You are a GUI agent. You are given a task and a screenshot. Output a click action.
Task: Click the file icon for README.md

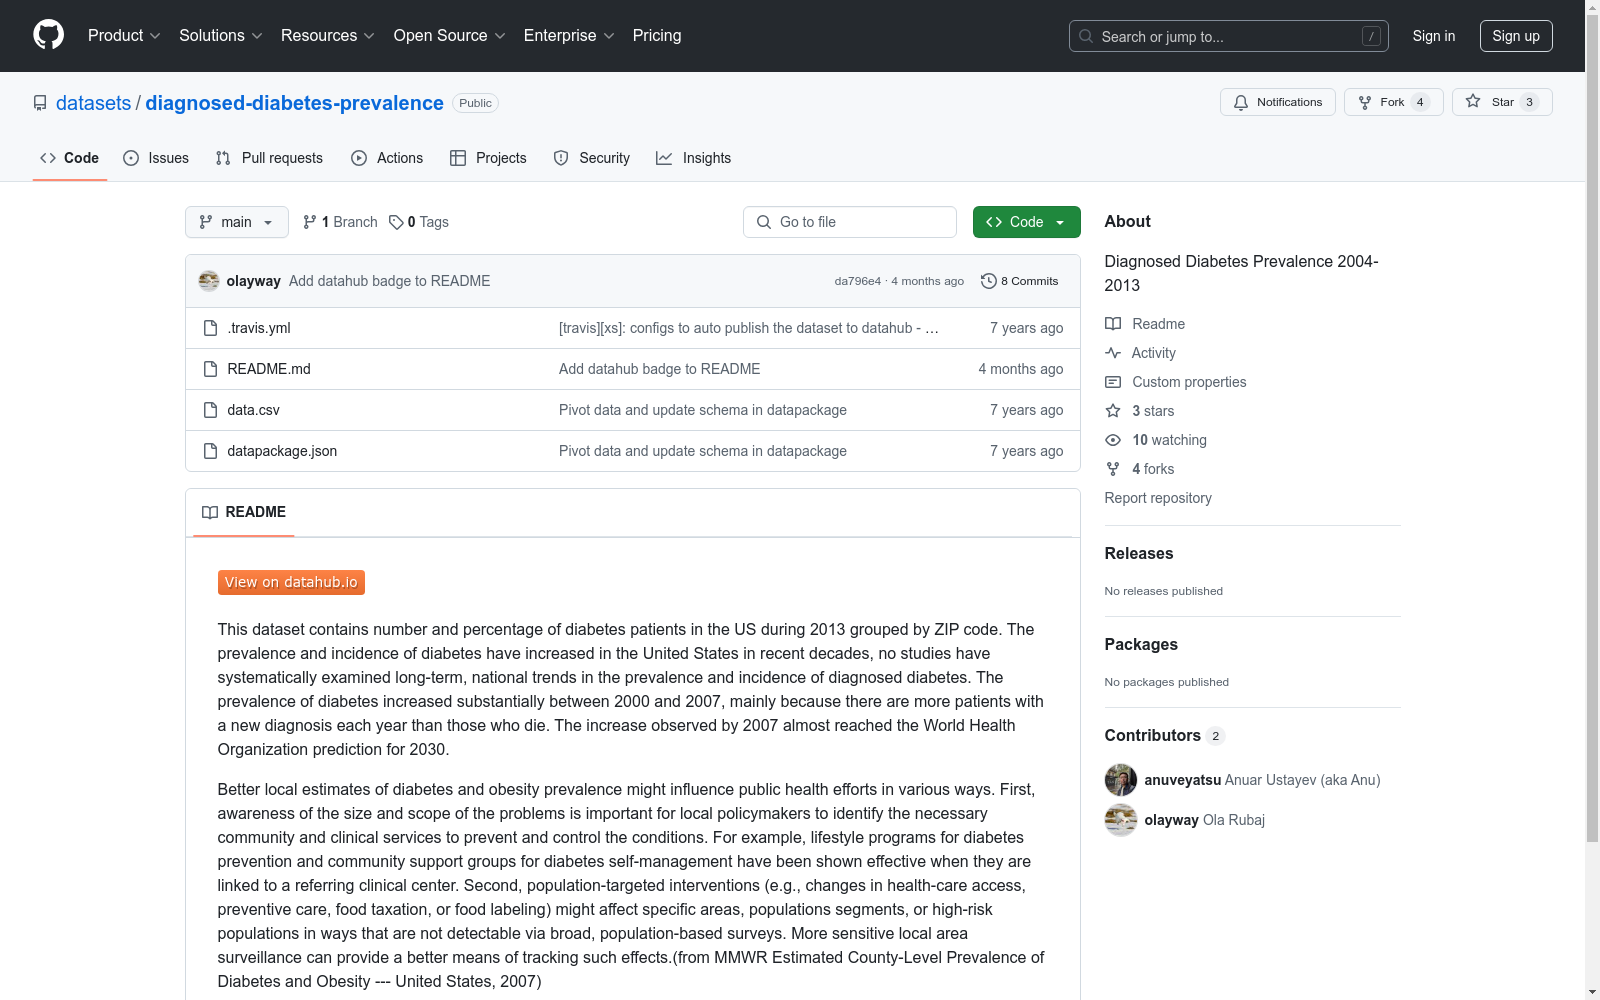point(210,369)
